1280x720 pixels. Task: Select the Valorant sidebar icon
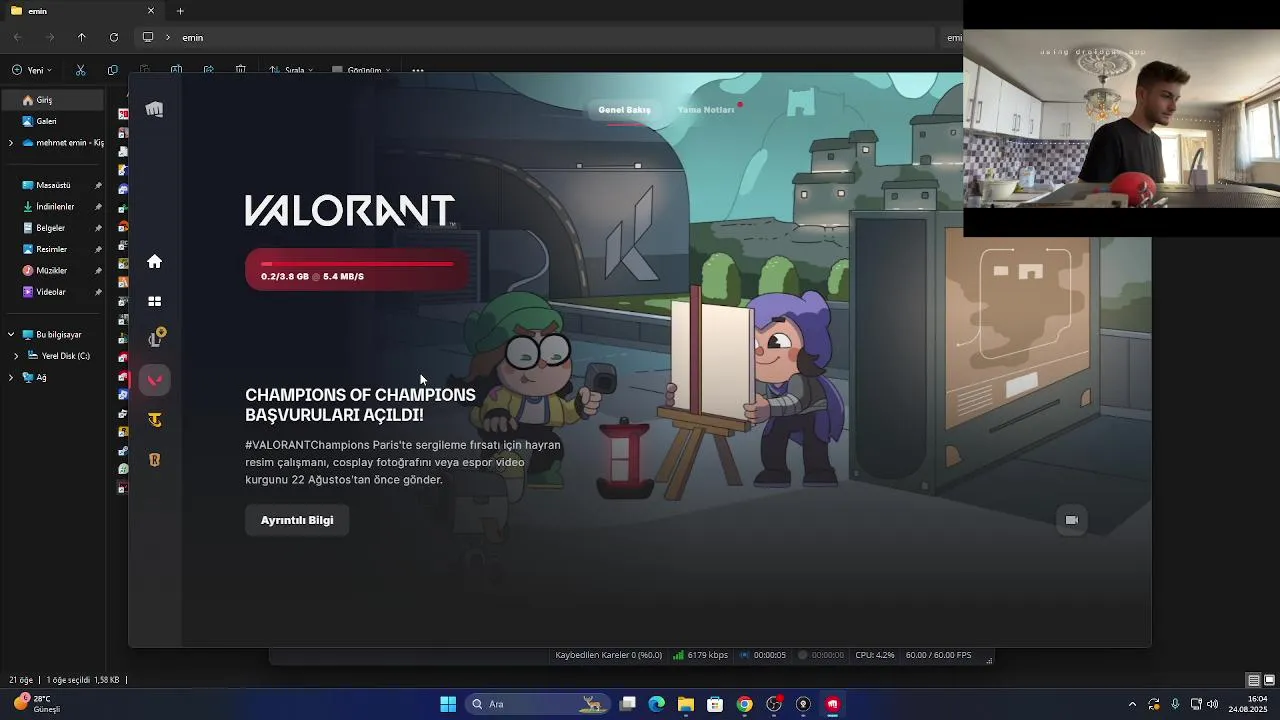click(x=155, y=380)
